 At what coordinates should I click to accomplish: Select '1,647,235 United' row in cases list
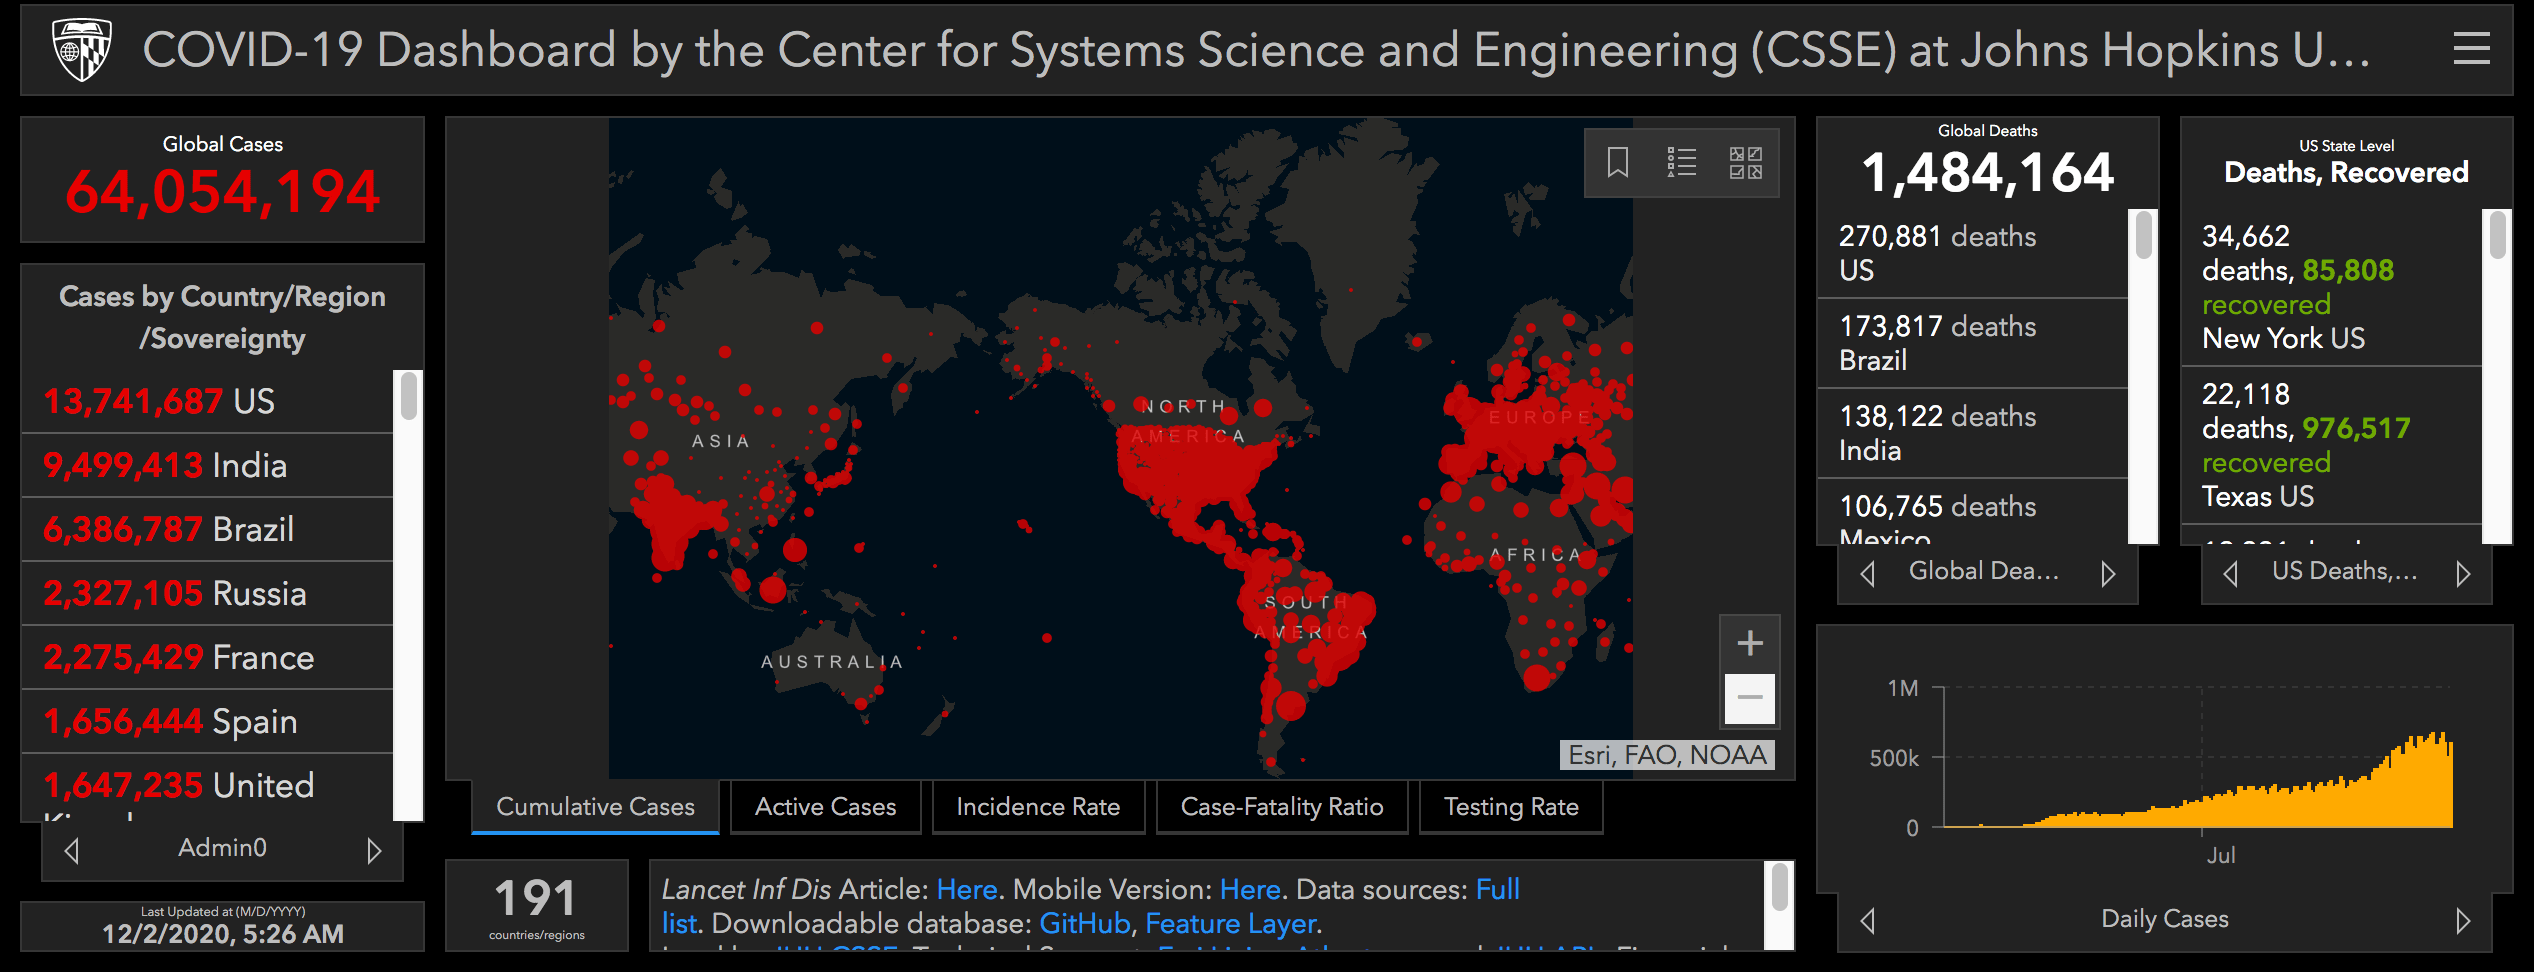[x=208, y=788]
